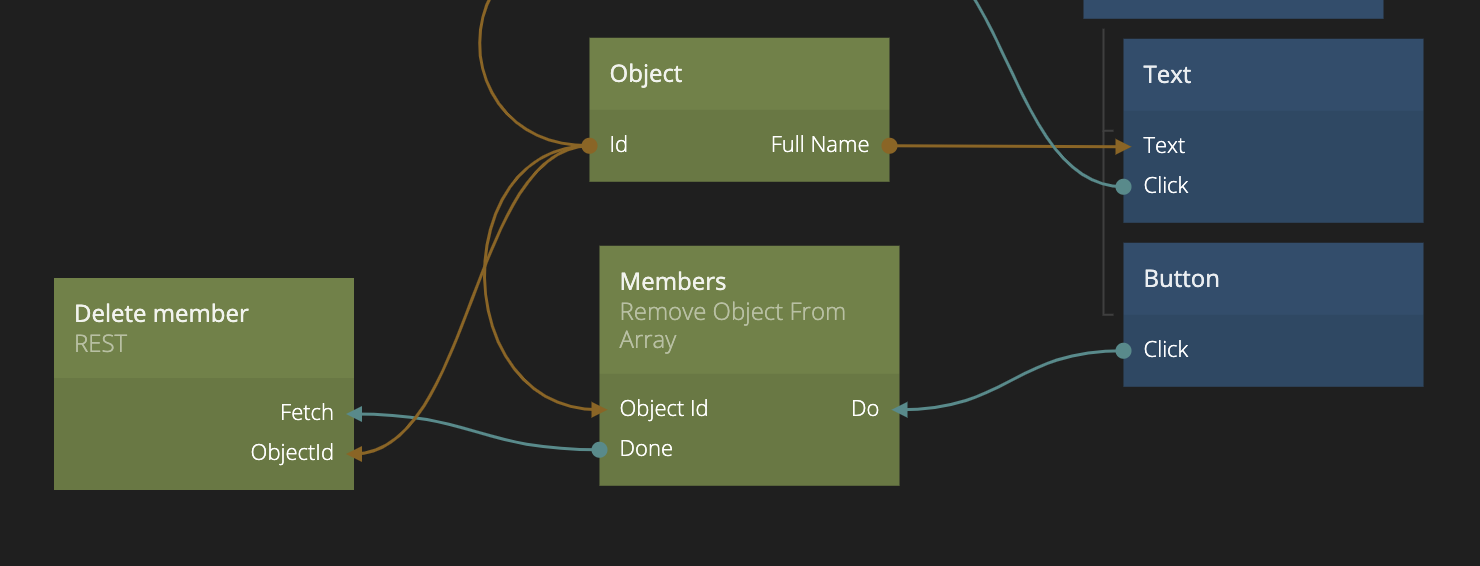This screenshot has height=566, width=1480.
Task: Click the Members node's Done port dot
Action: coord(599,450)
